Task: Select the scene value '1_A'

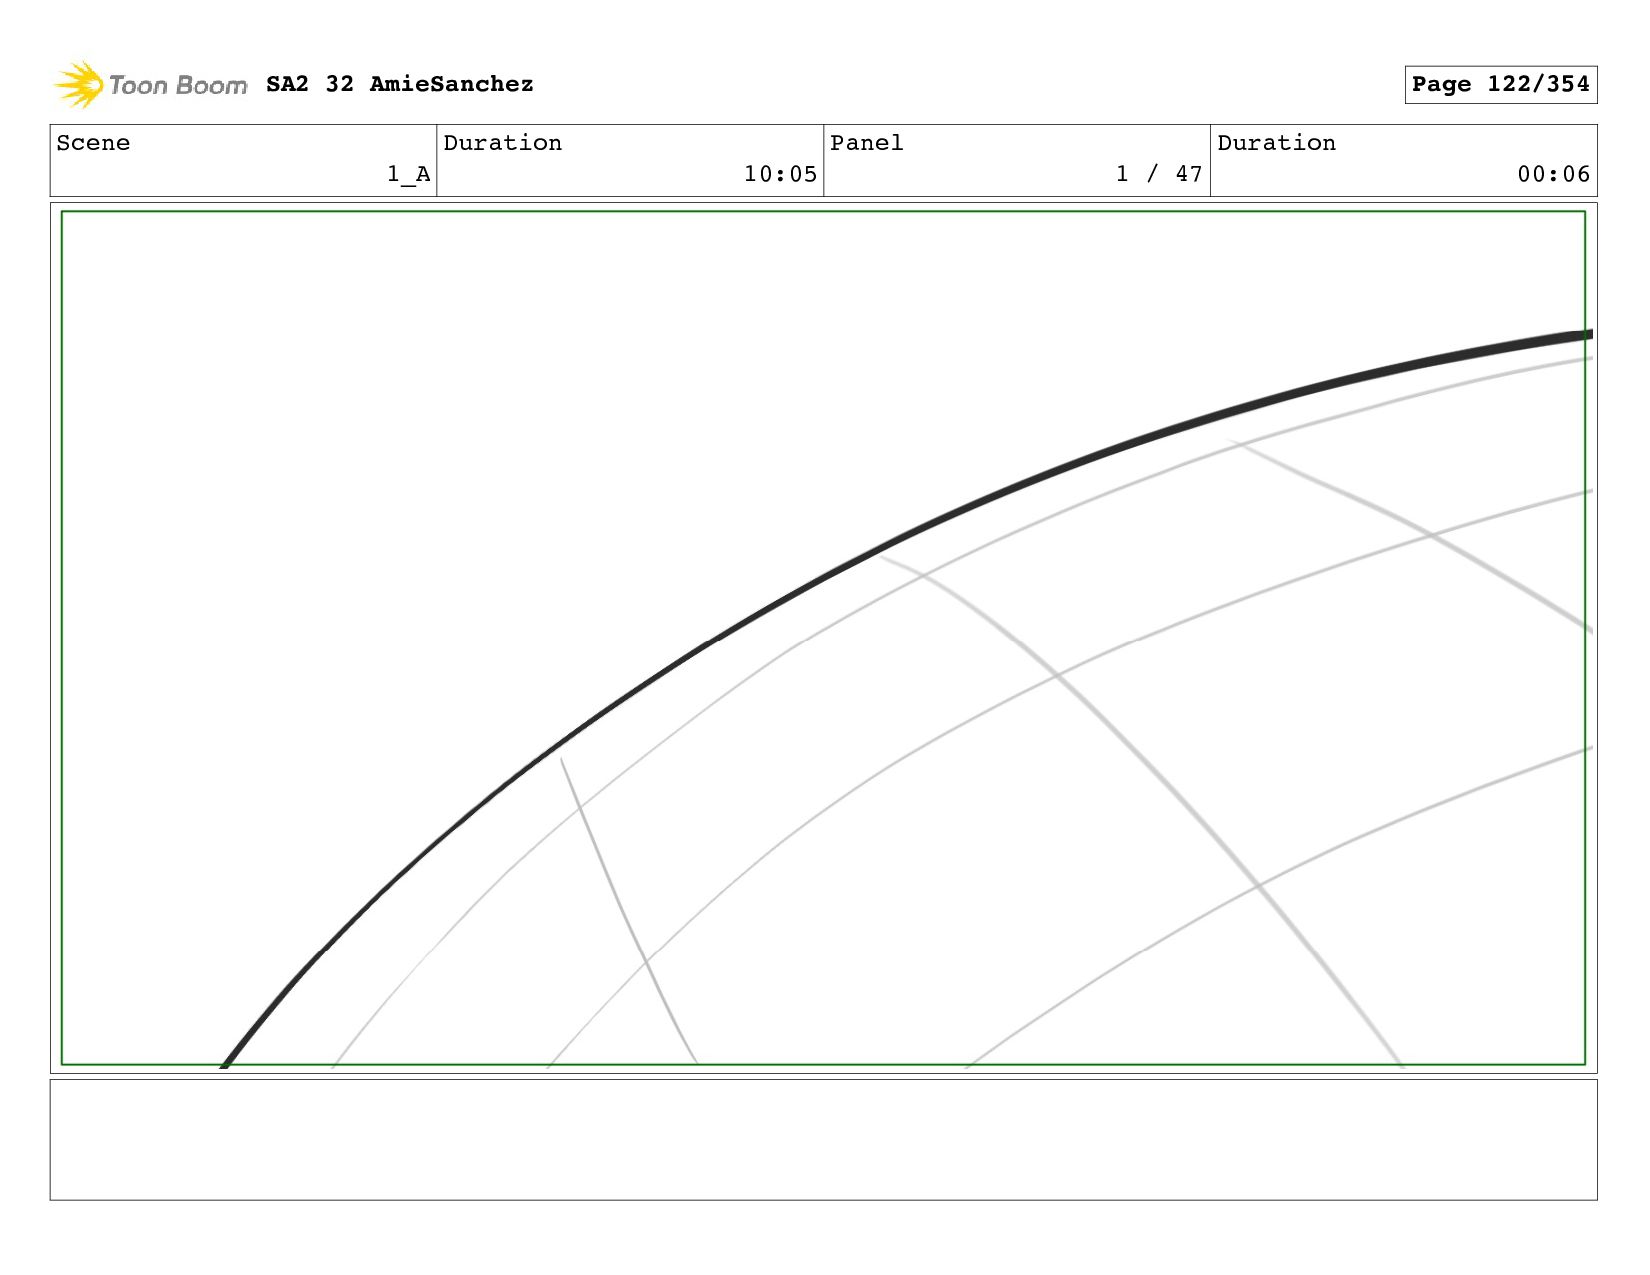Action: click(x=409, y=174)
